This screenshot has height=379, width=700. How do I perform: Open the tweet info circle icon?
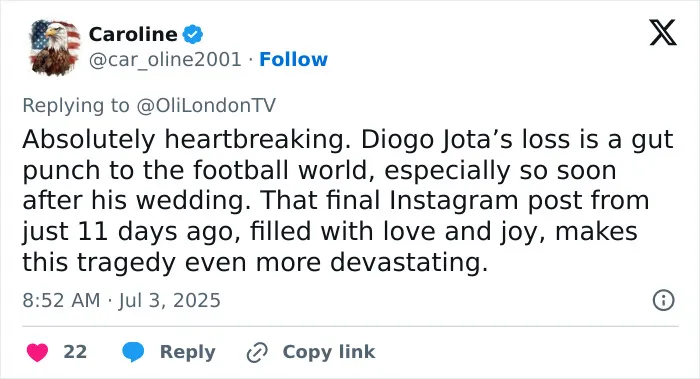663,300
